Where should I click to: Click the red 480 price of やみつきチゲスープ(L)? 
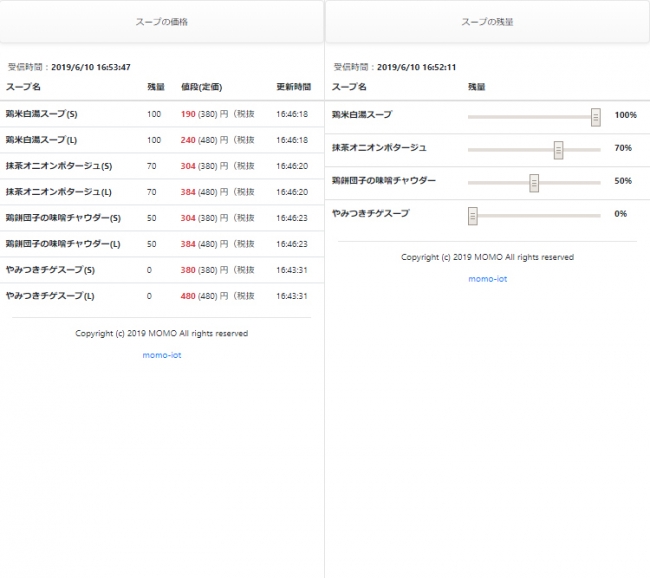coord(188,296)
